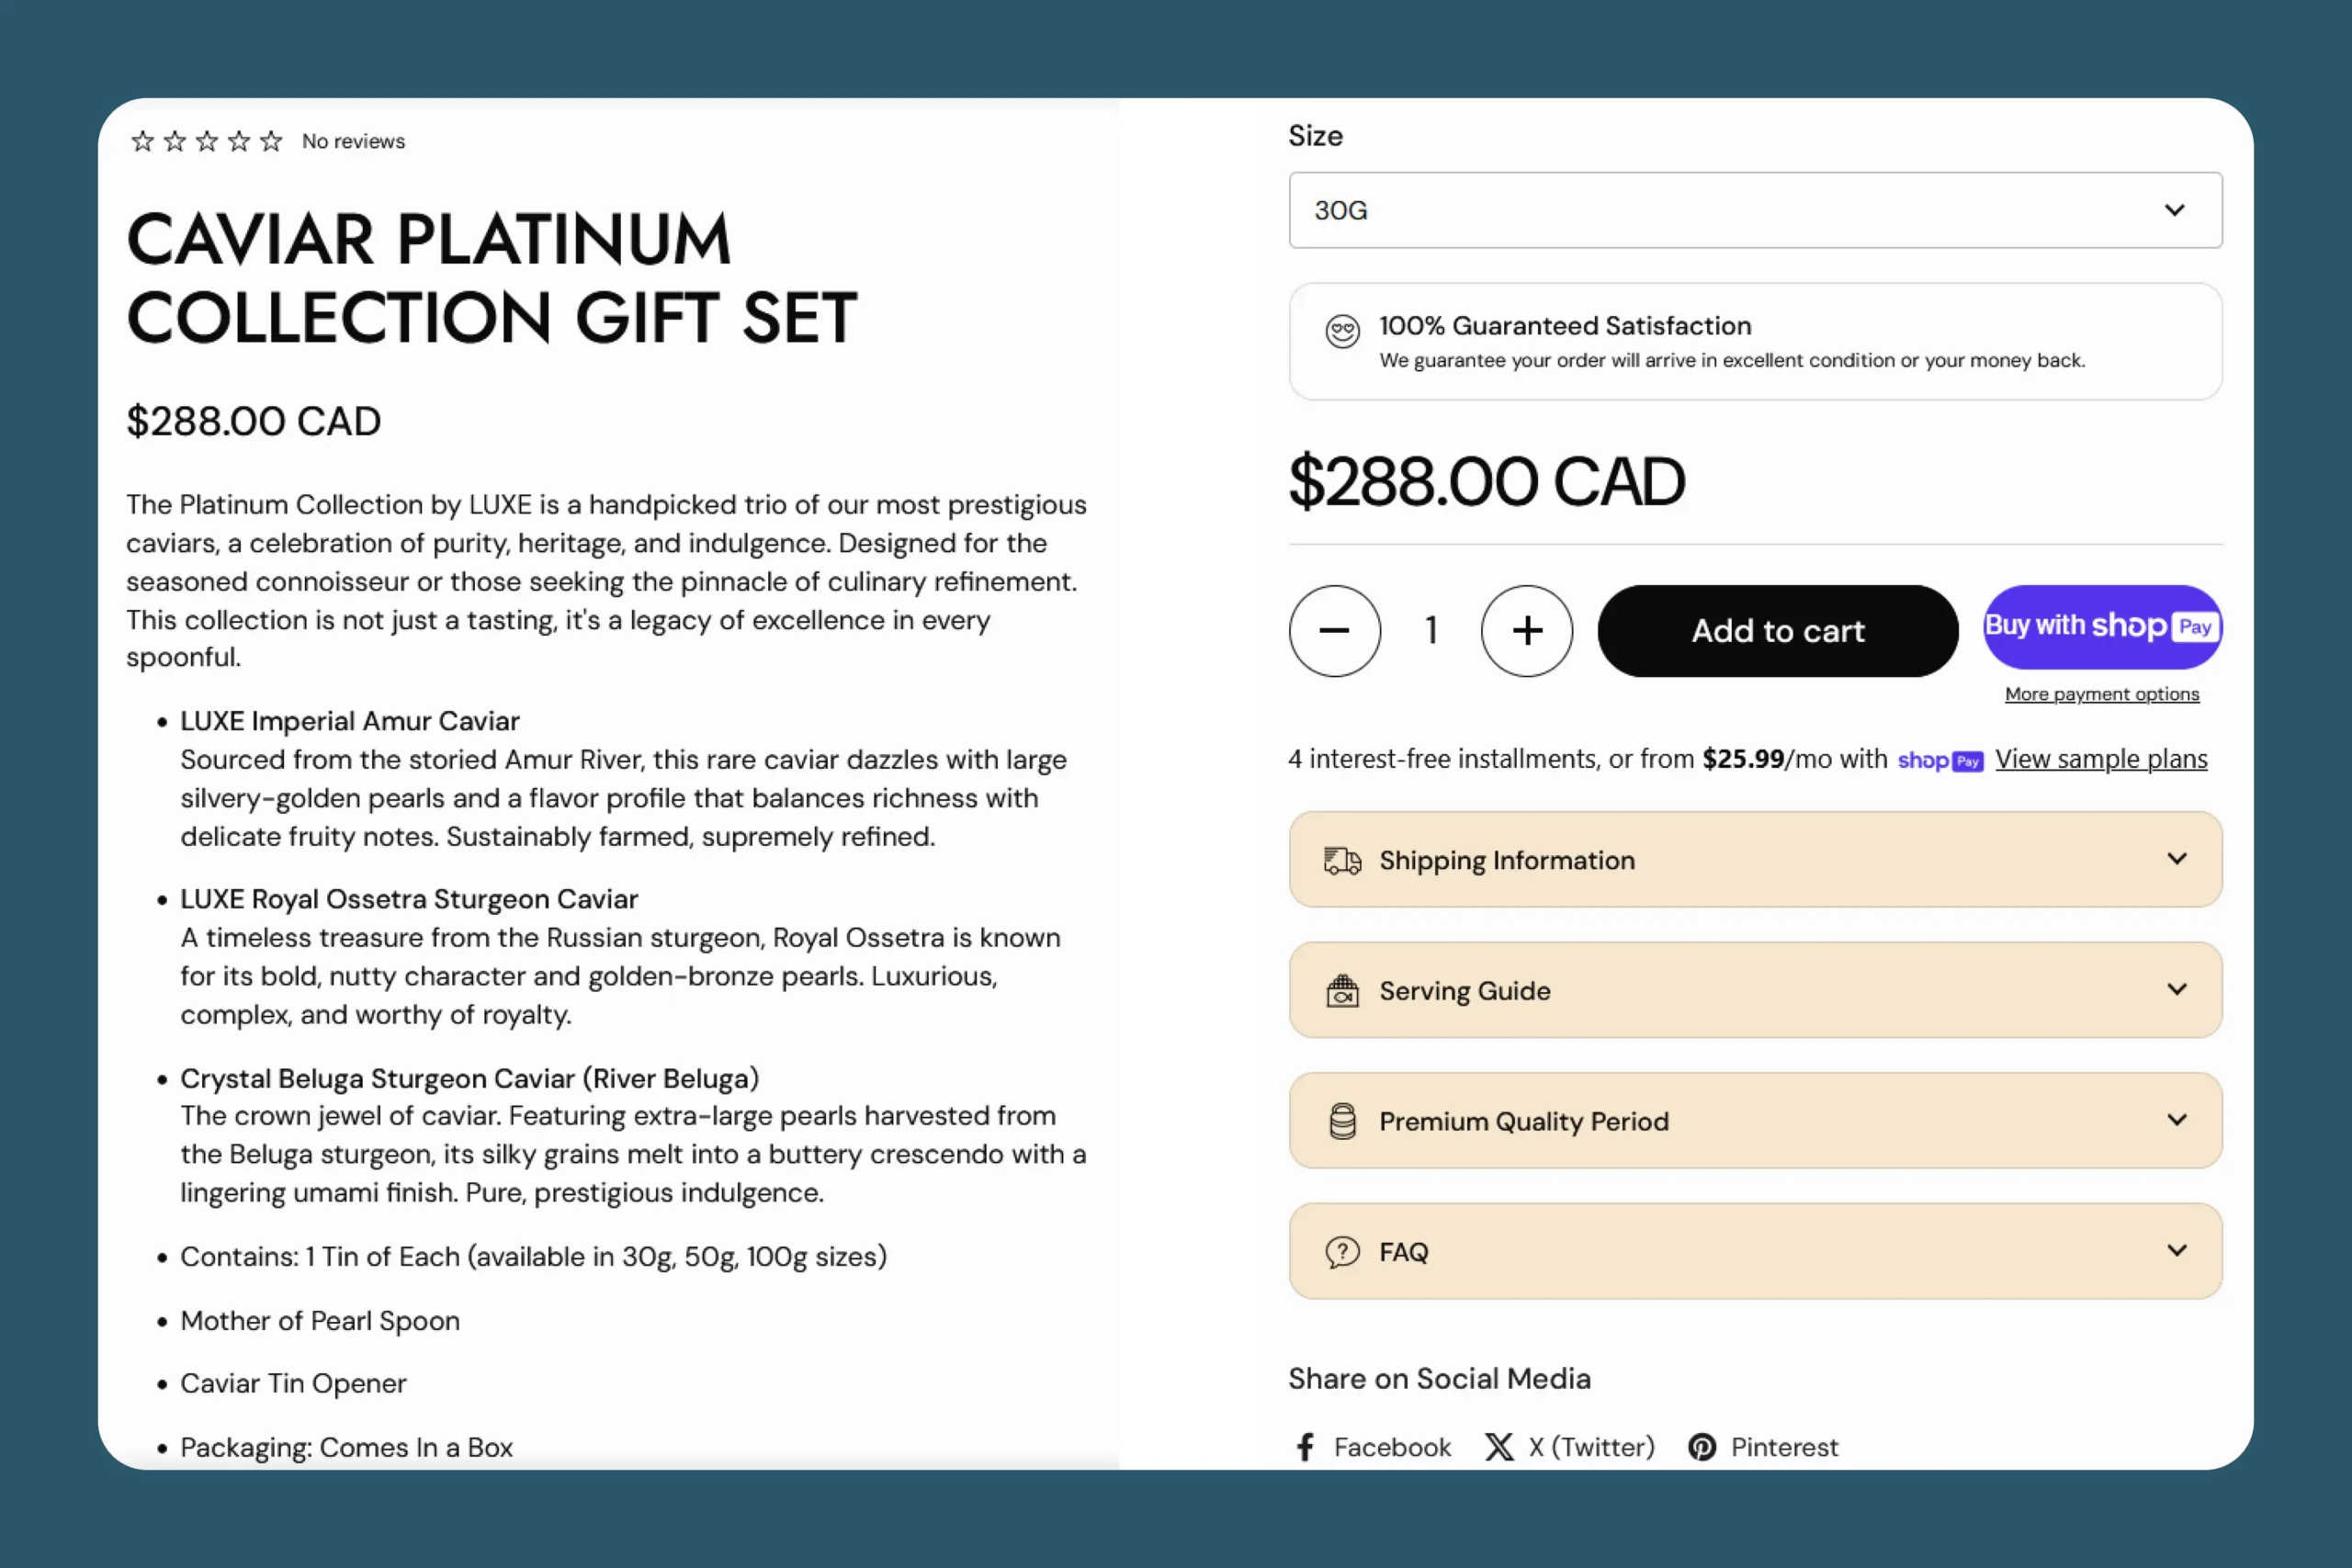Image resolution: width=2352 pixels, height=1568 pixels.
Task: Open the Size dropdown showing 30G
Action: click(x=1755, y=210)
